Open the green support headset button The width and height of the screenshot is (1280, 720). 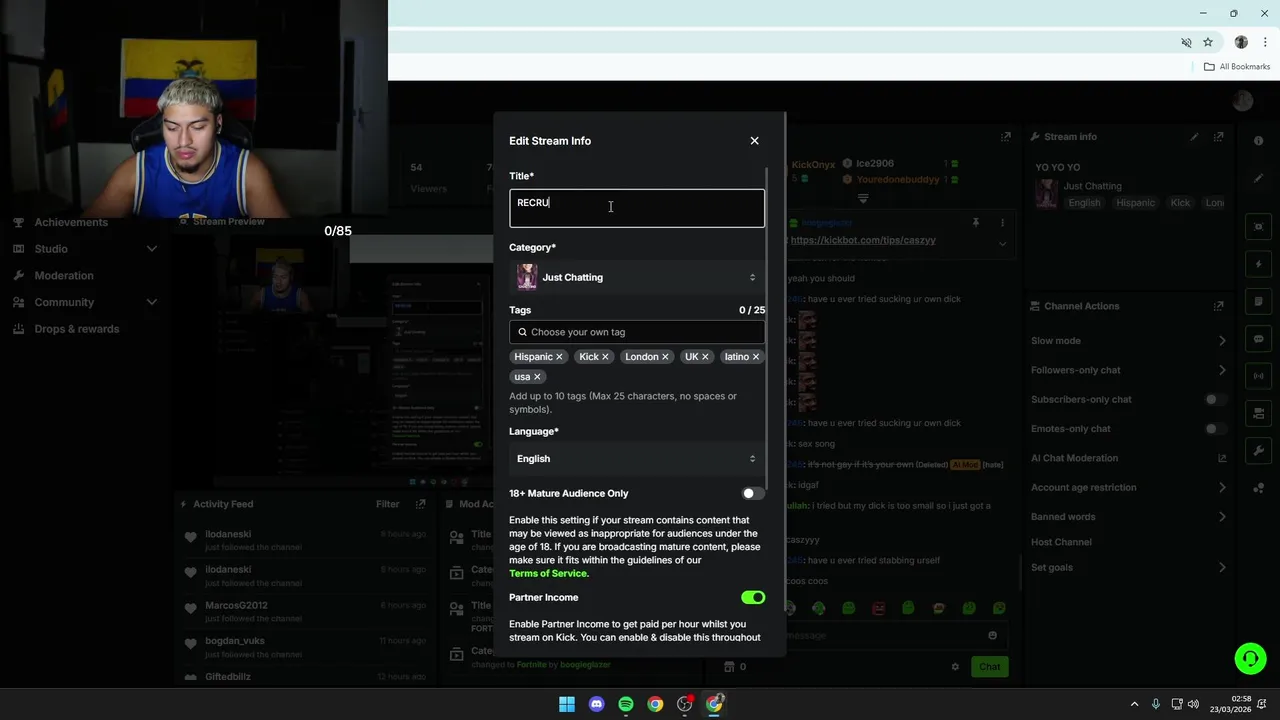[x=1250, y=658]
